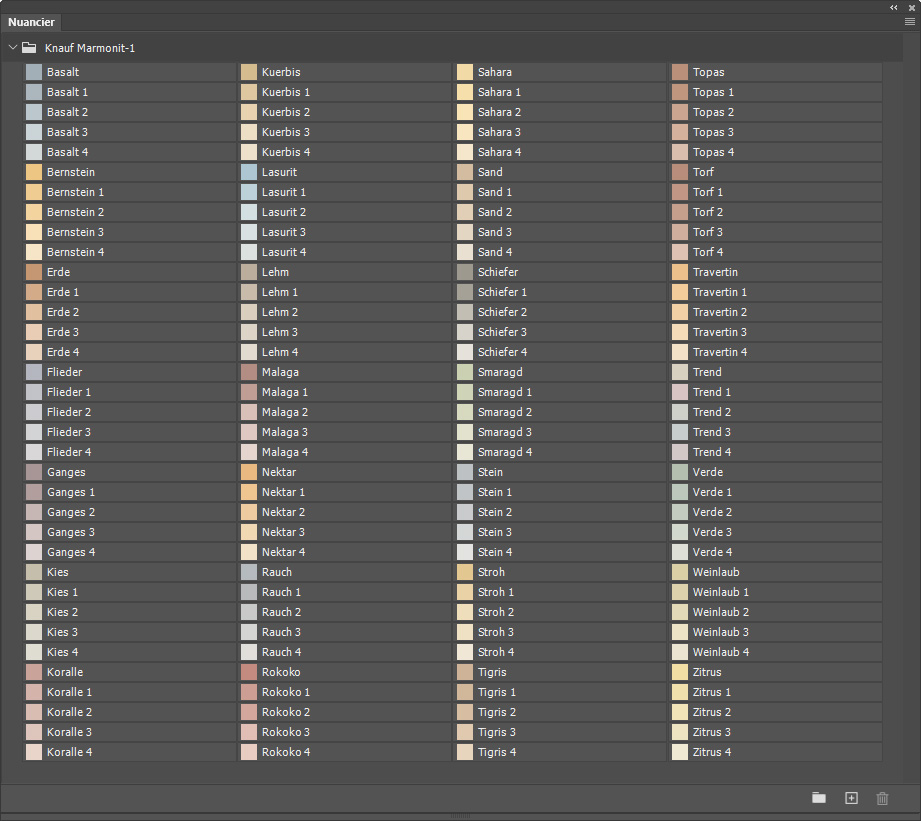This screenshot has width=921, height=821.
Task: Click the 'Rauch 1' label
Action: pos(281,592)
